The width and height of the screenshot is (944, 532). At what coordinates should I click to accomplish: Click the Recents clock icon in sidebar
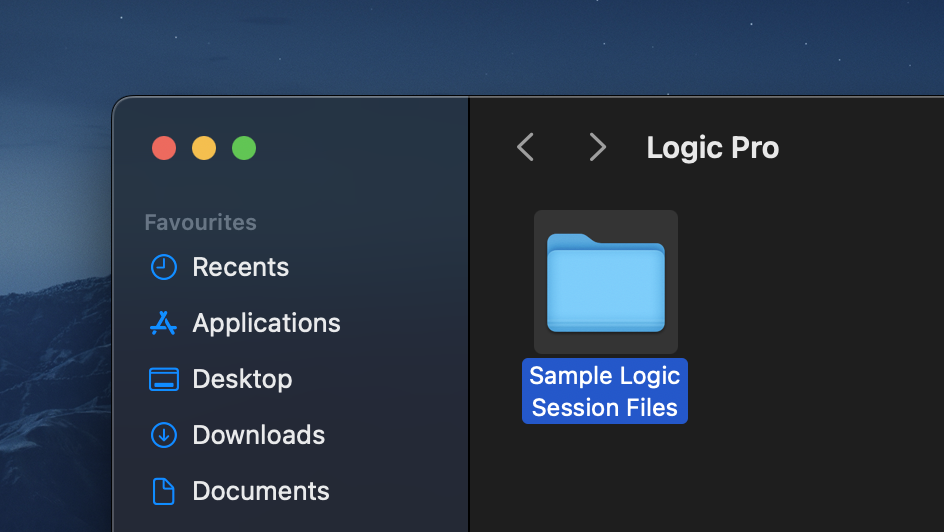163,267
